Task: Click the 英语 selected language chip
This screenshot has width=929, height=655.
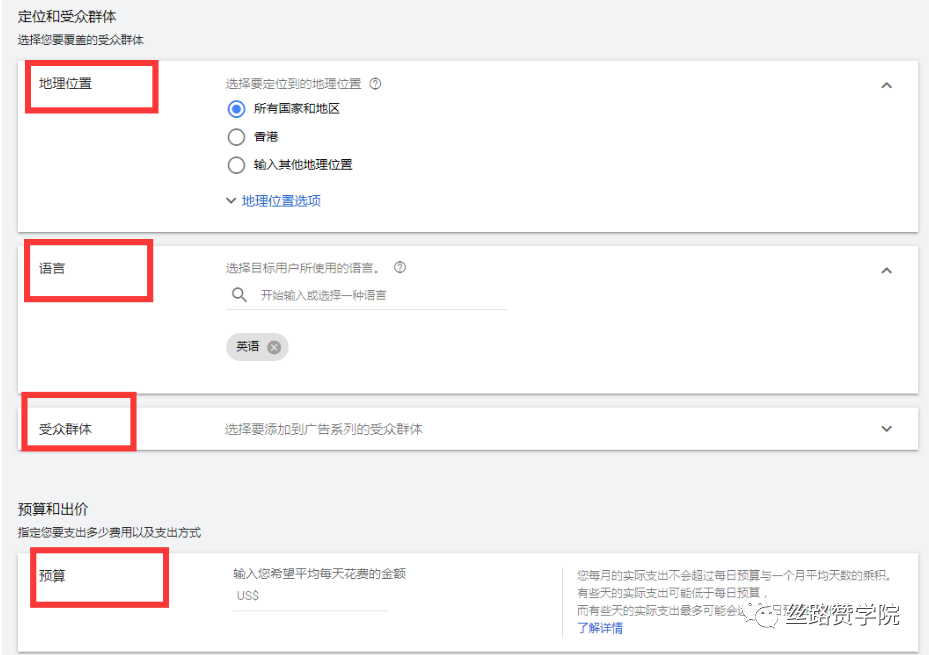Action: point(250,346)
